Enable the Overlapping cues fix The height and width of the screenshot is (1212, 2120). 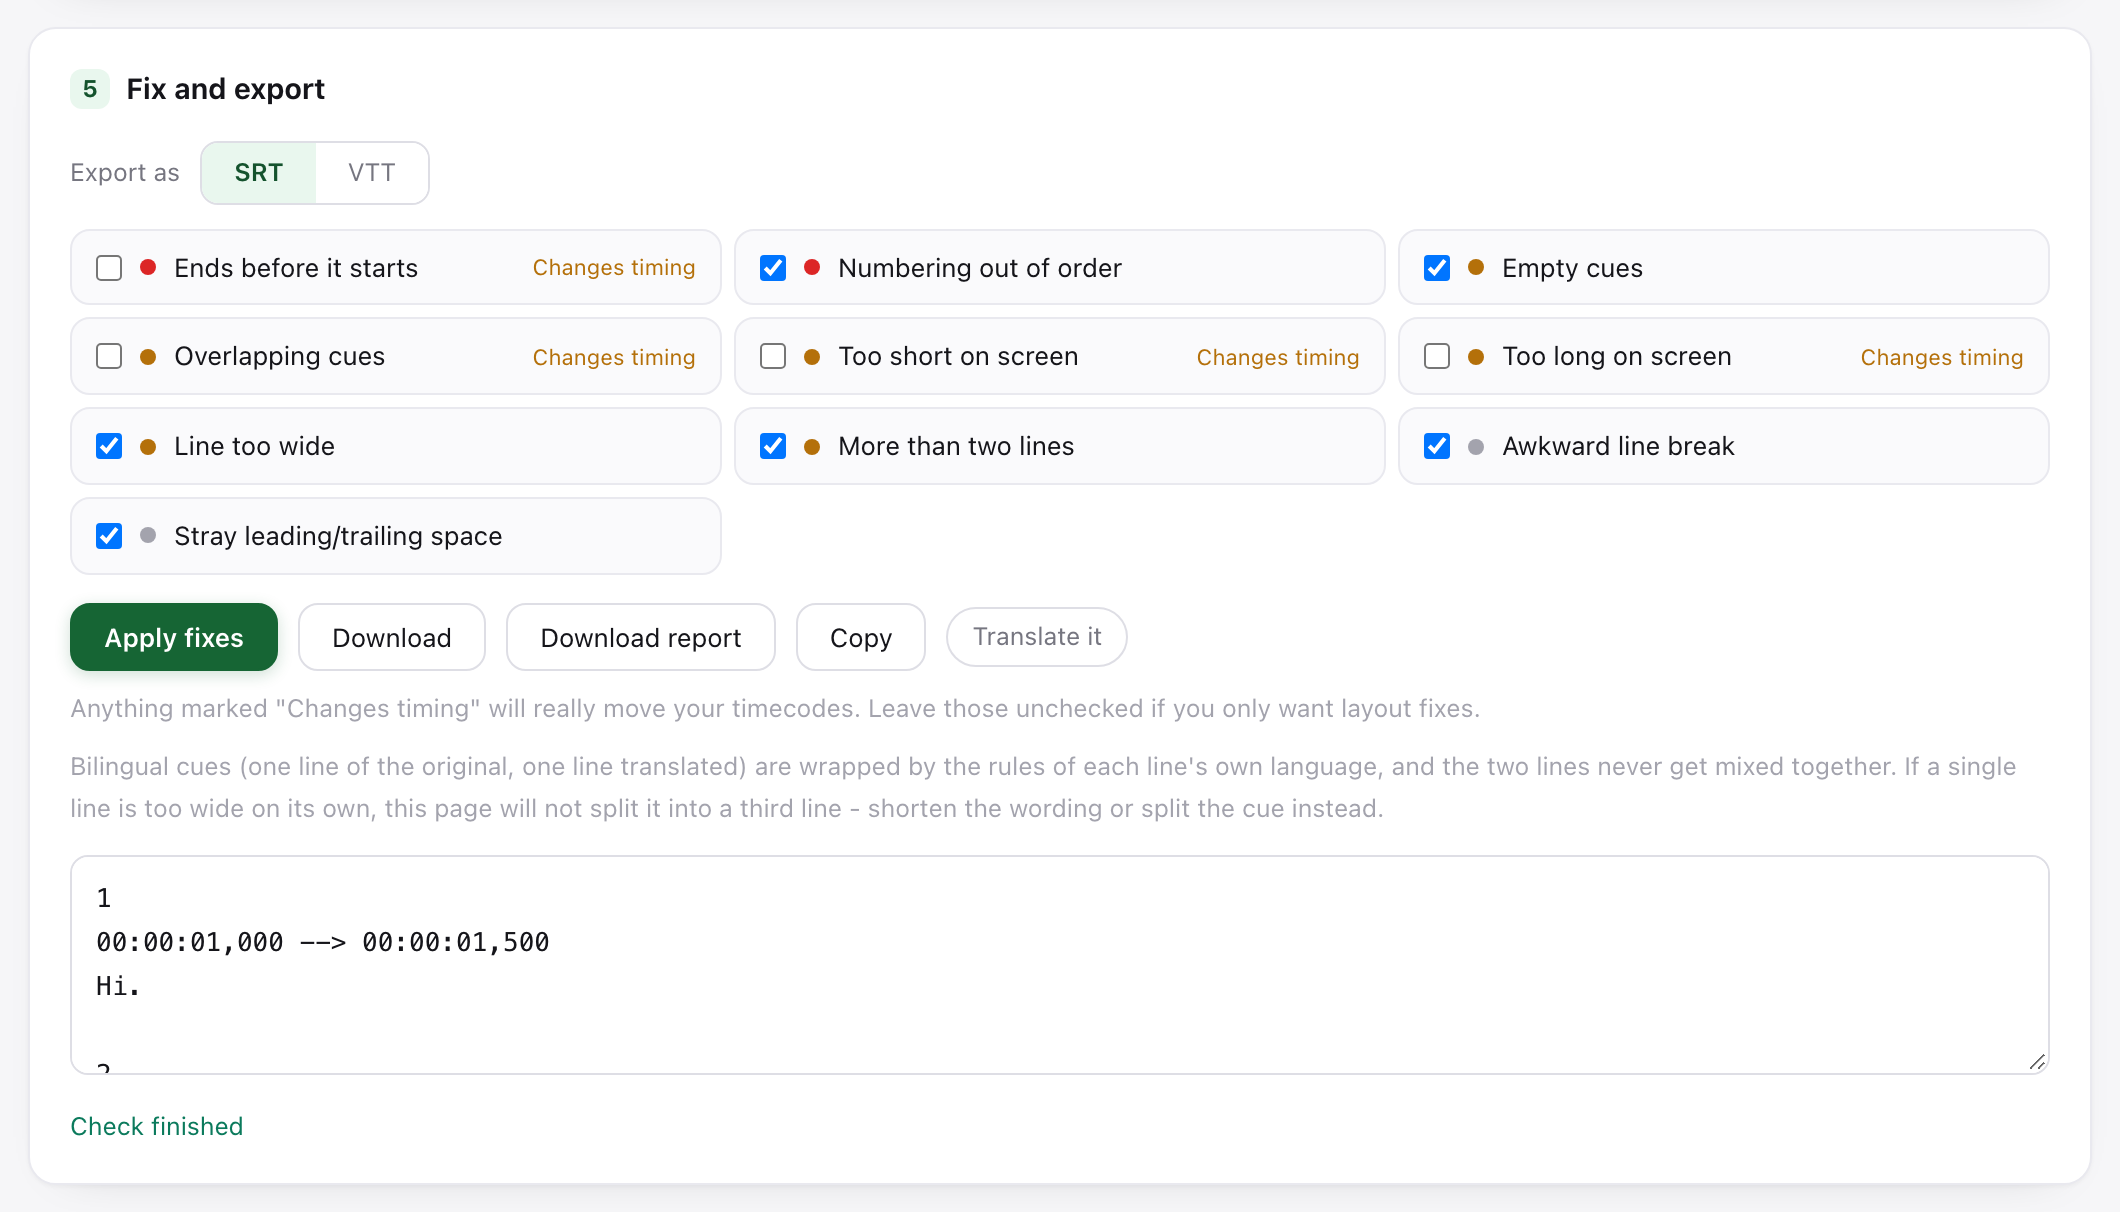click(109, 356)
